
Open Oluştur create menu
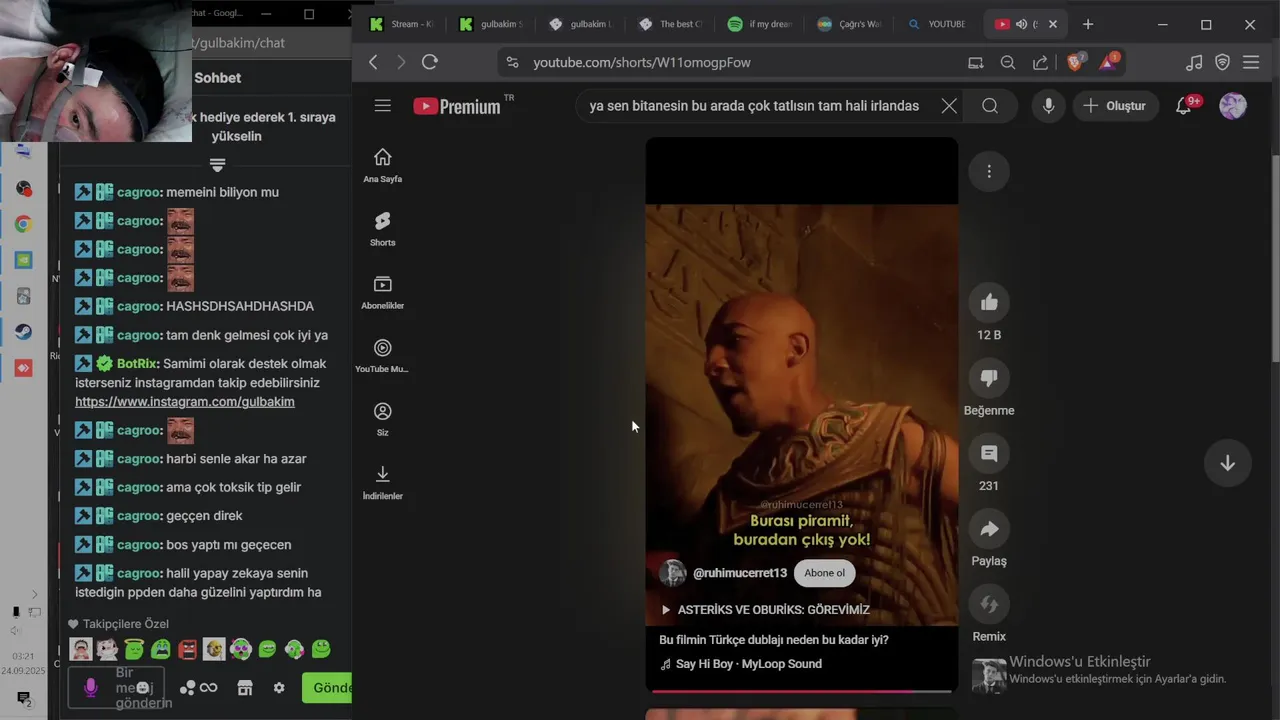click(x=1114, y=105)
